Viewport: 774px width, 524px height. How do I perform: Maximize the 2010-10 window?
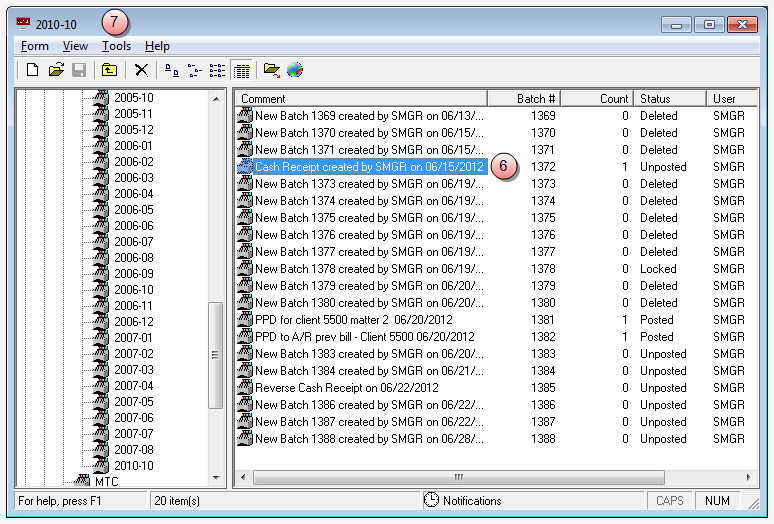[x=709, y=24]
